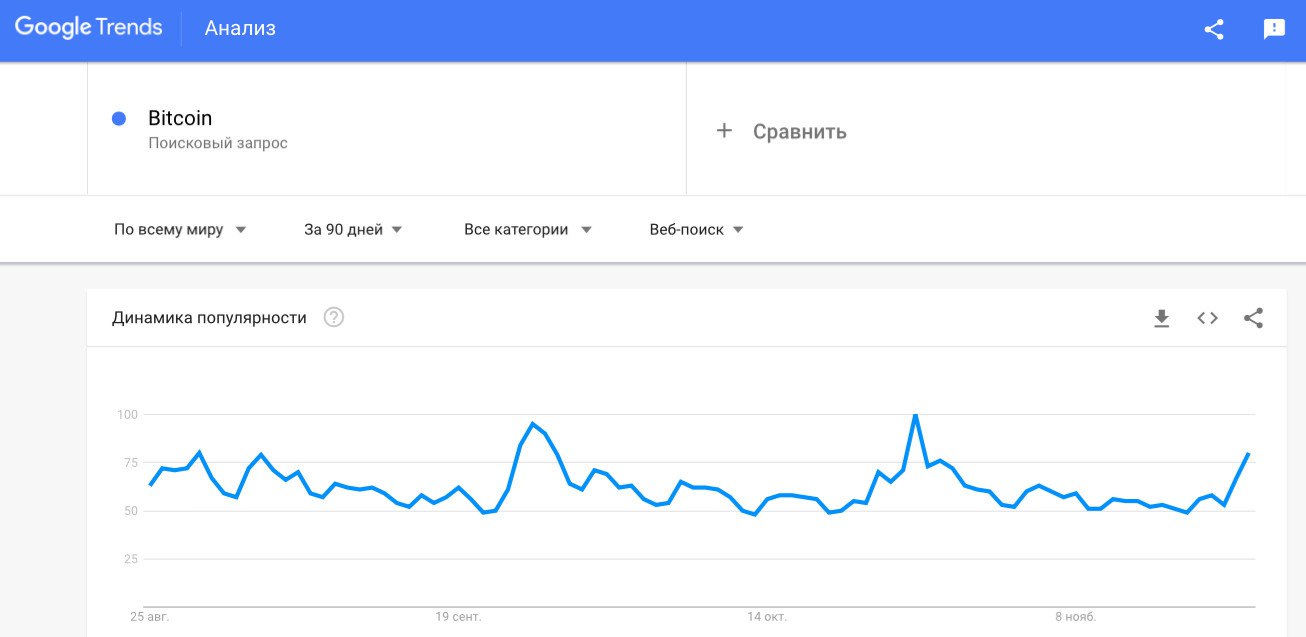Click the 19 сент. date label on the axis
The height and width of the screenshot is (637, 1306).
tap(458, 616)
